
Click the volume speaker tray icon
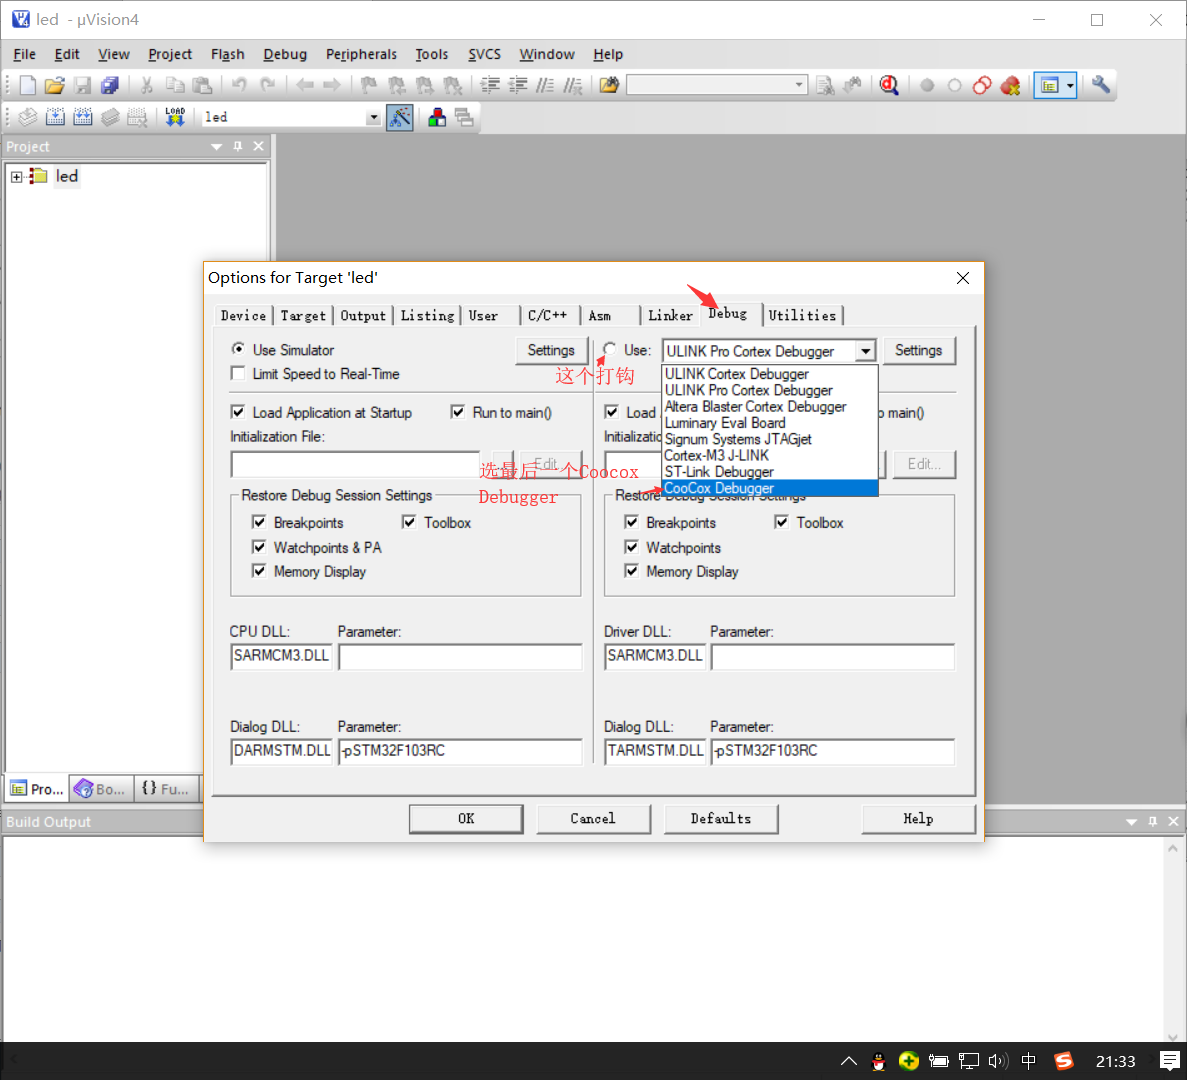pos(999,1061)
